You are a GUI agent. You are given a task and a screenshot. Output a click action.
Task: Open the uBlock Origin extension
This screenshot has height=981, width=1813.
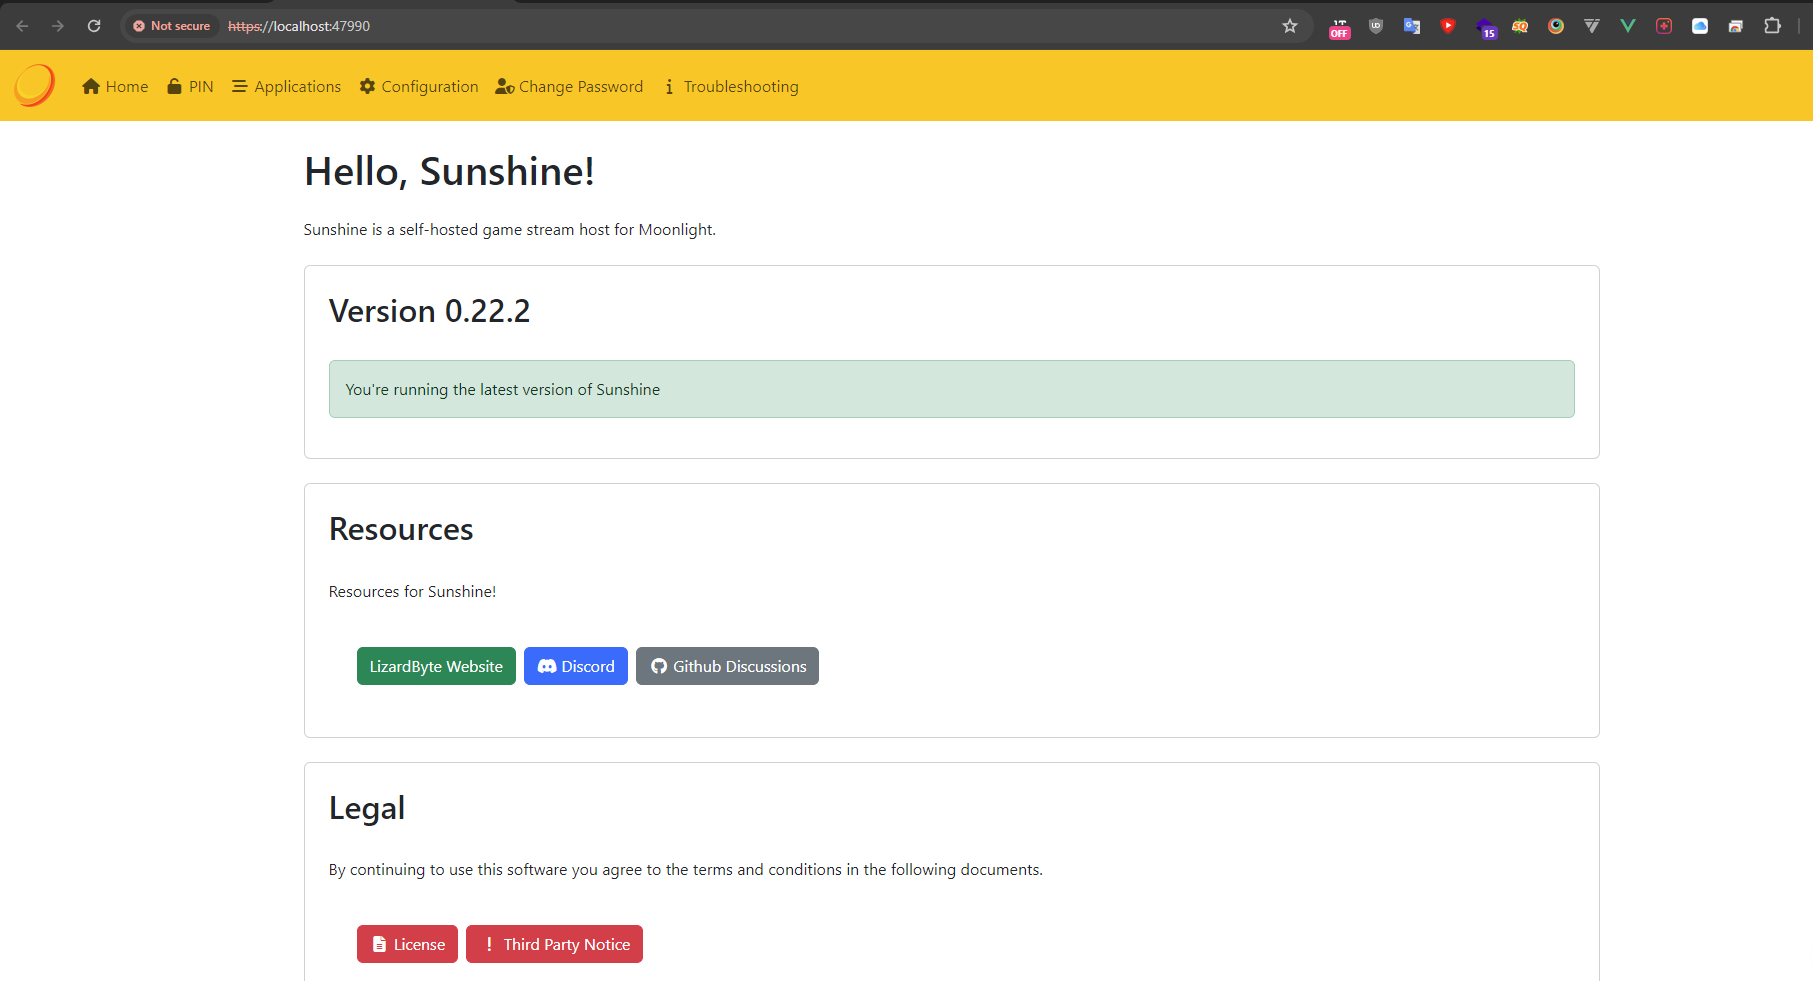point(1376,26)
